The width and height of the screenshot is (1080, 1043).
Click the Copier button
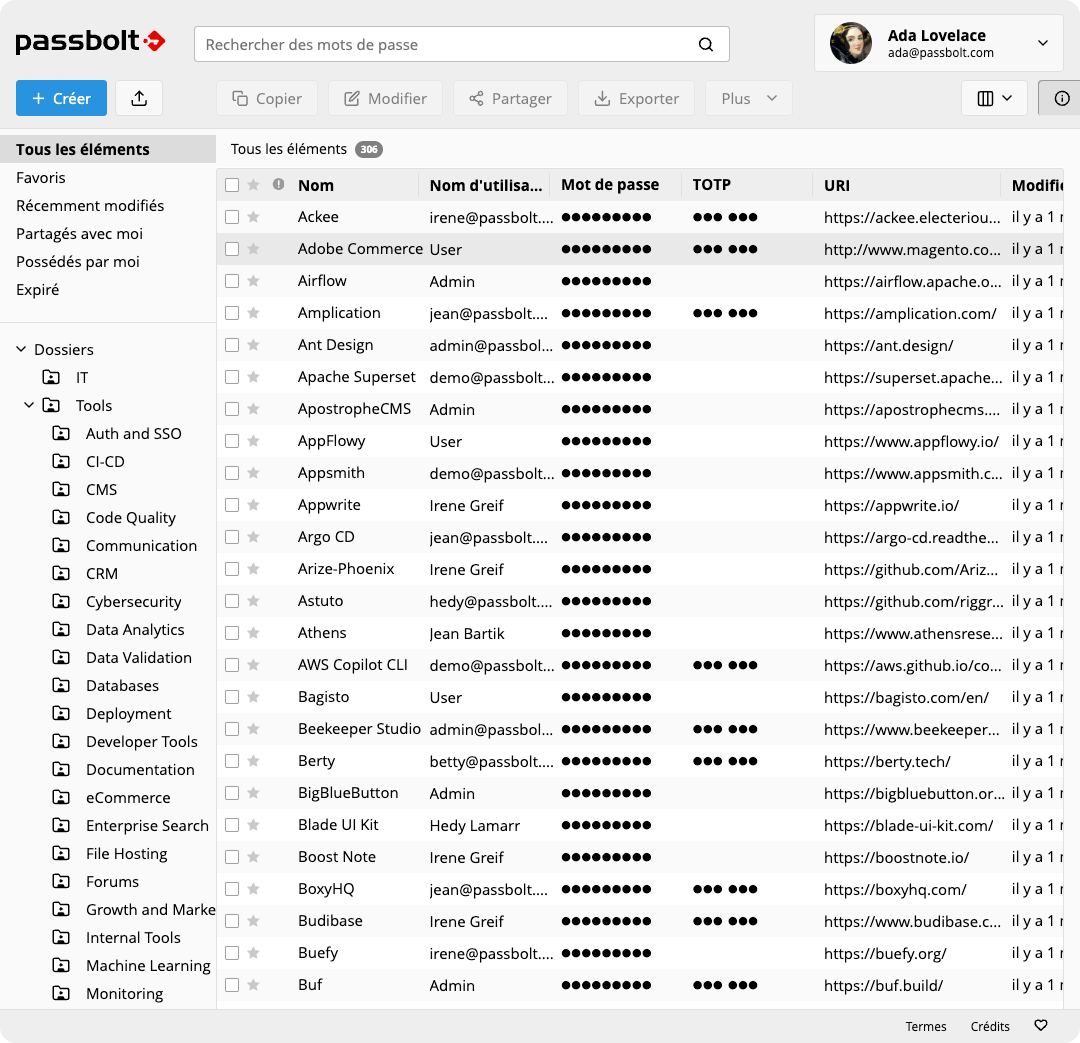[x=267, y=99]
